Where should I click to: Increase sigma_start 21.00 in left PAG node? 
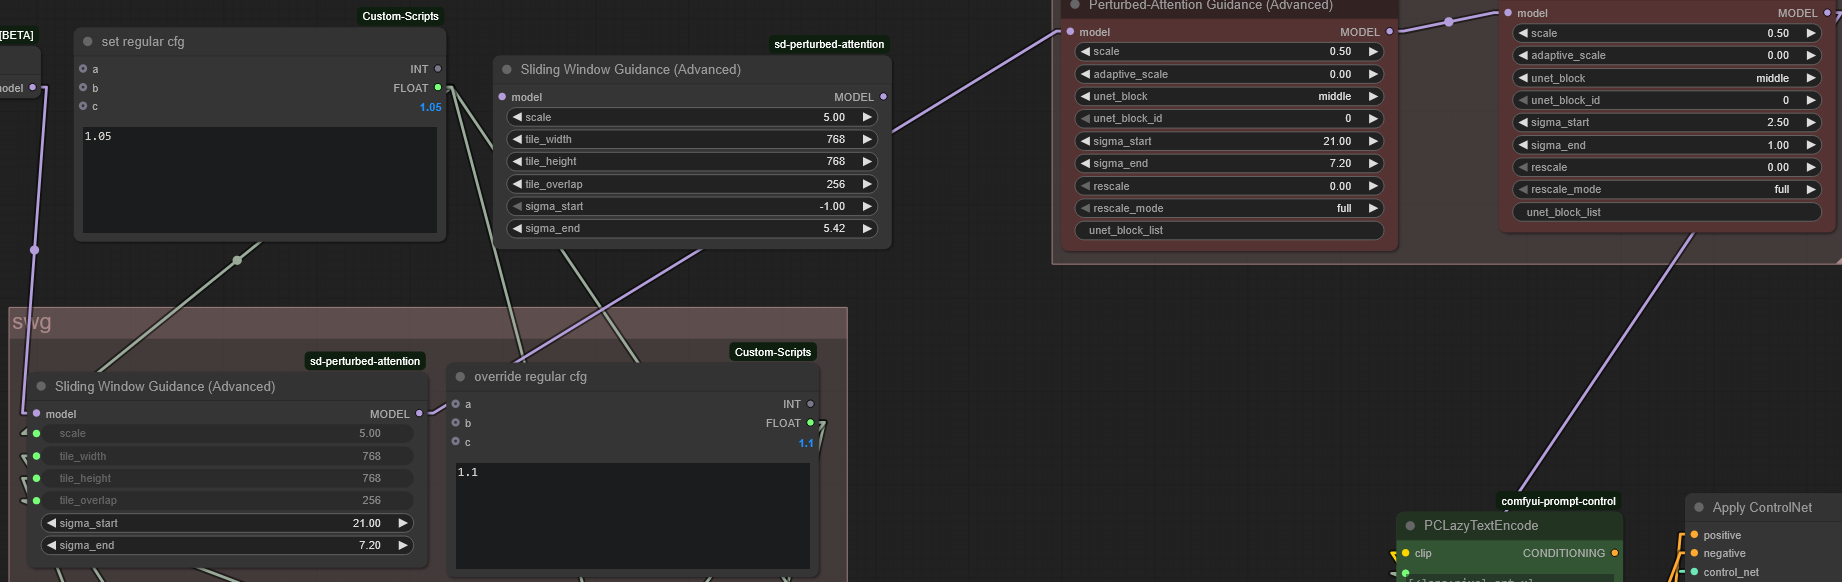pos(1373,141)
